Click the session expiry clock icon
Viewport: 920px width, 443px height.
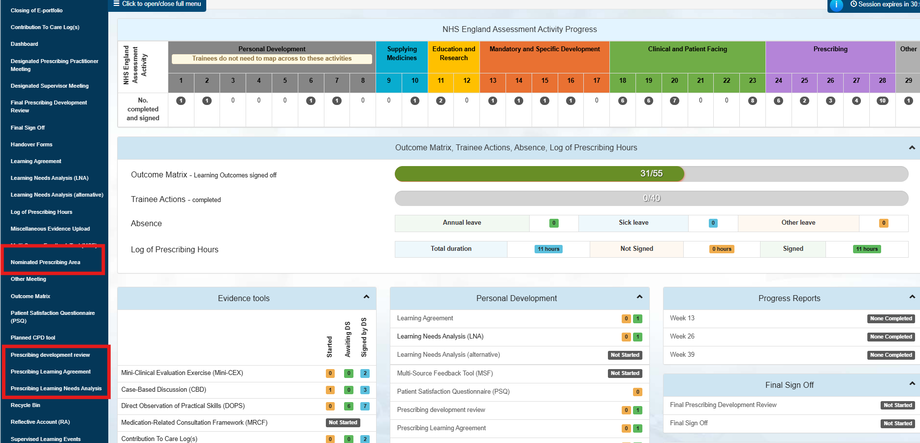854,4
